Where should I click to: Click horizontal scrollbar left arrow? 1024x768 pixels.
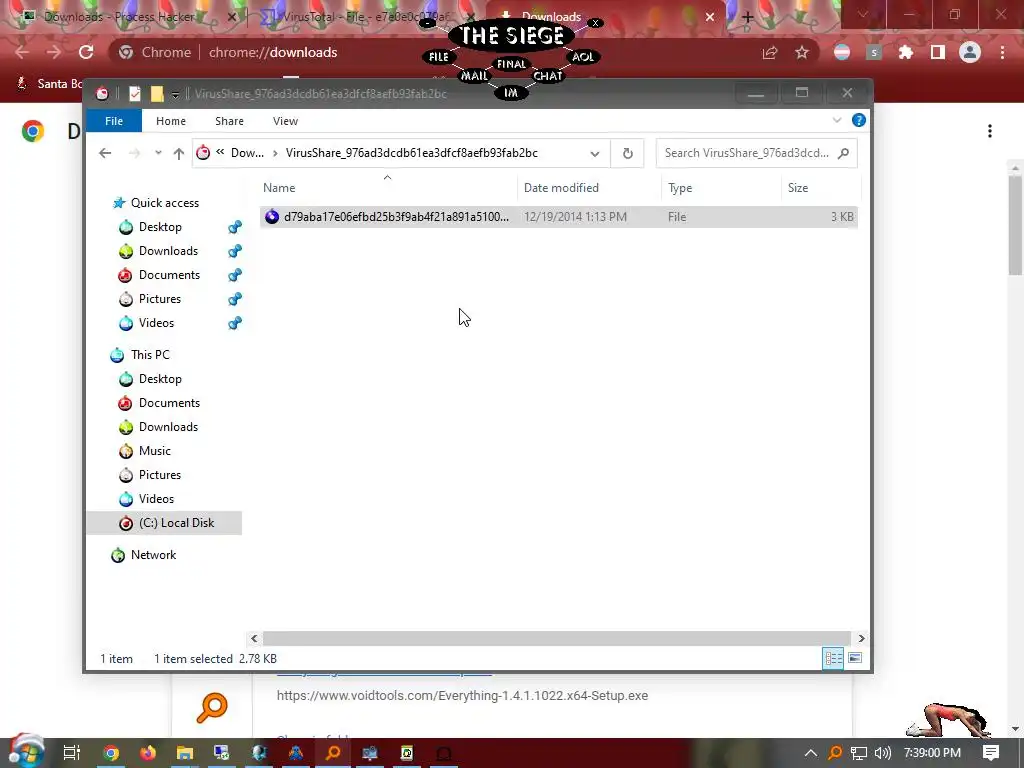point(254,638)
